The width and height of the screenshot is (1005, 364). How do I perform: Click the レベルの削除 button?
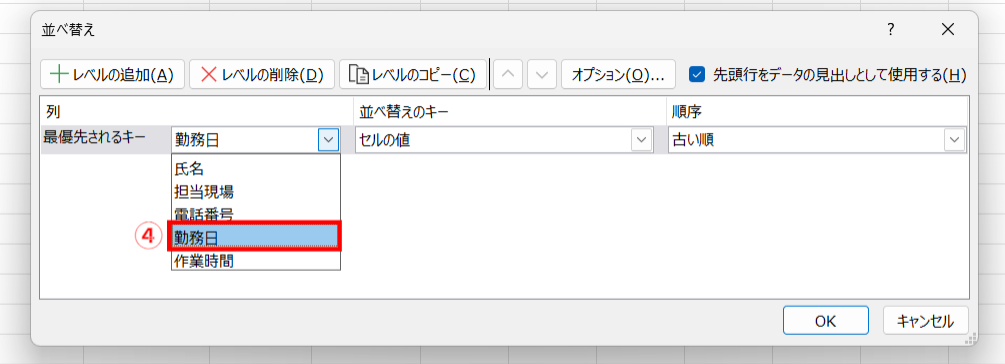[262, 74]
